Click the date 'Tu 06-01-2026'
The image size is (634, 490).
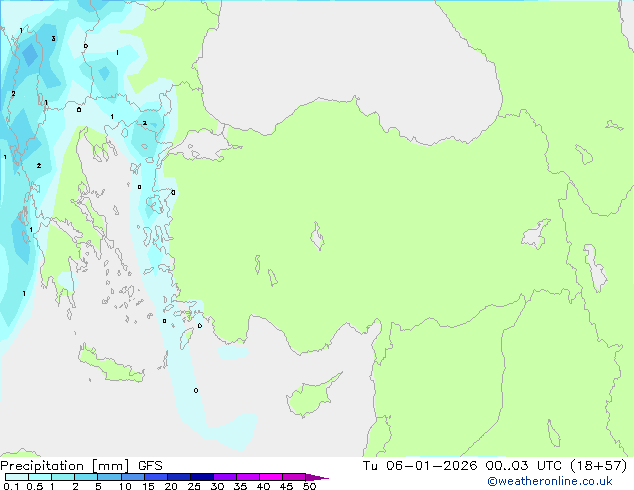point(420,466)
